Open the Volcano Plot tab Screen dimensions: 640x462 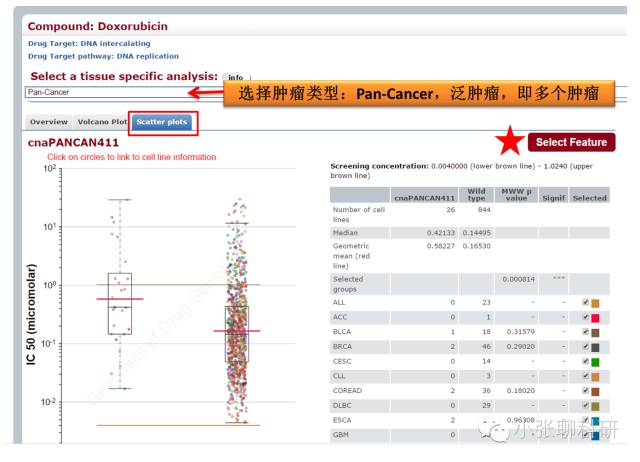tap(102, 122)
